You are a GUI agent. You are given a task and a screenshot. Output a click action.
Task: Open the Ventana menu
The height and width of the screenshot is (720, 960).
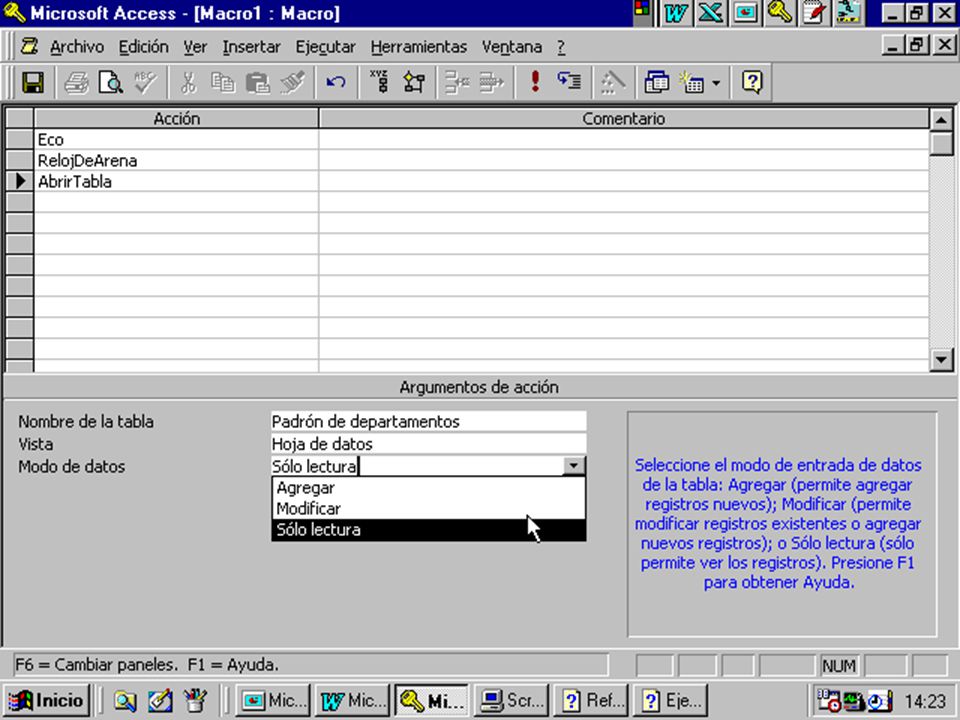(x=511, y=47)
